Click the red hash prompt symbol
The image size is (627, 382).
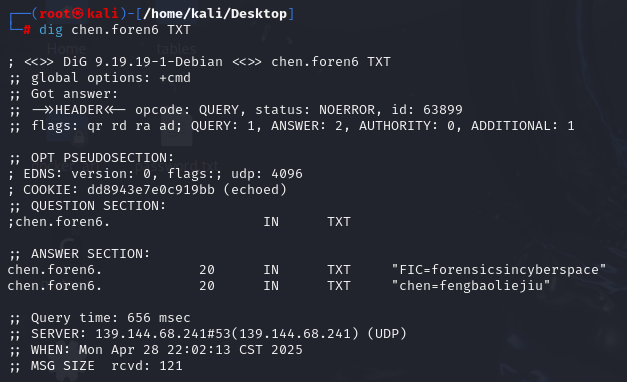click(27, 30)
